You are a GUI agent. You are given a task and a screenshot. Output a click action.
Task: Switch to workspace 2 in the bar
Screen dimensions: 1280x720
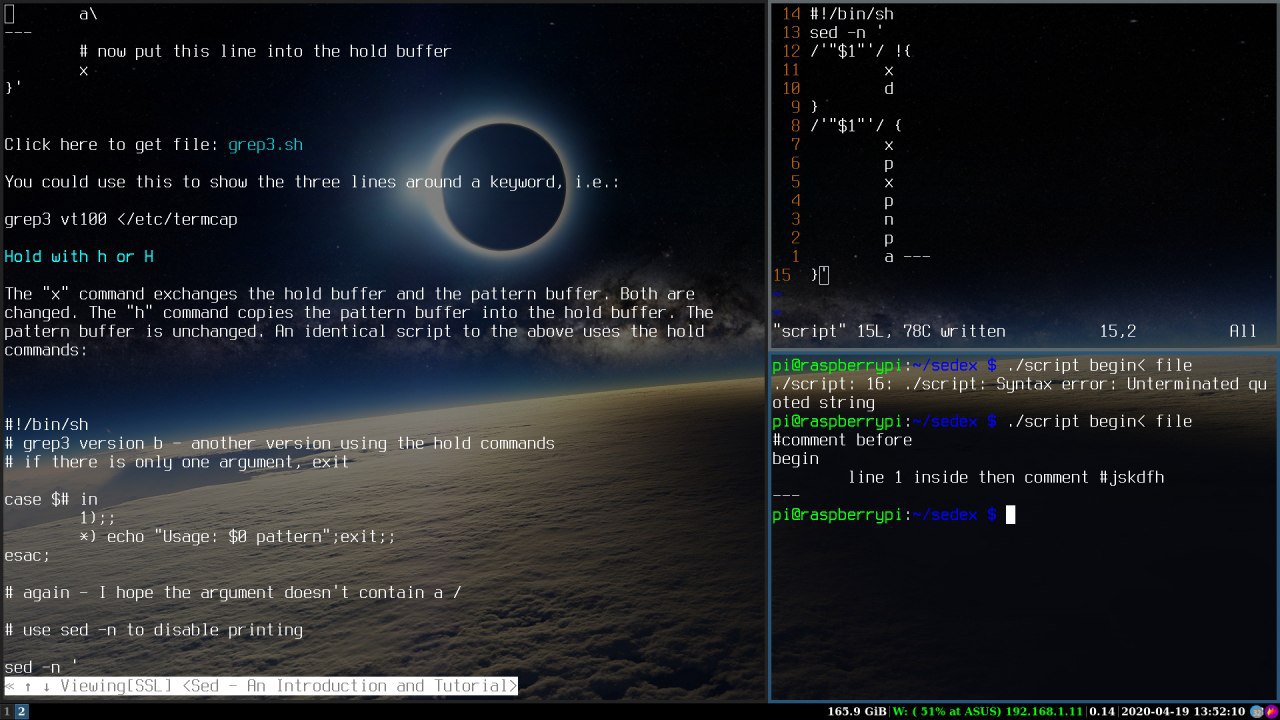click(21, 711)
